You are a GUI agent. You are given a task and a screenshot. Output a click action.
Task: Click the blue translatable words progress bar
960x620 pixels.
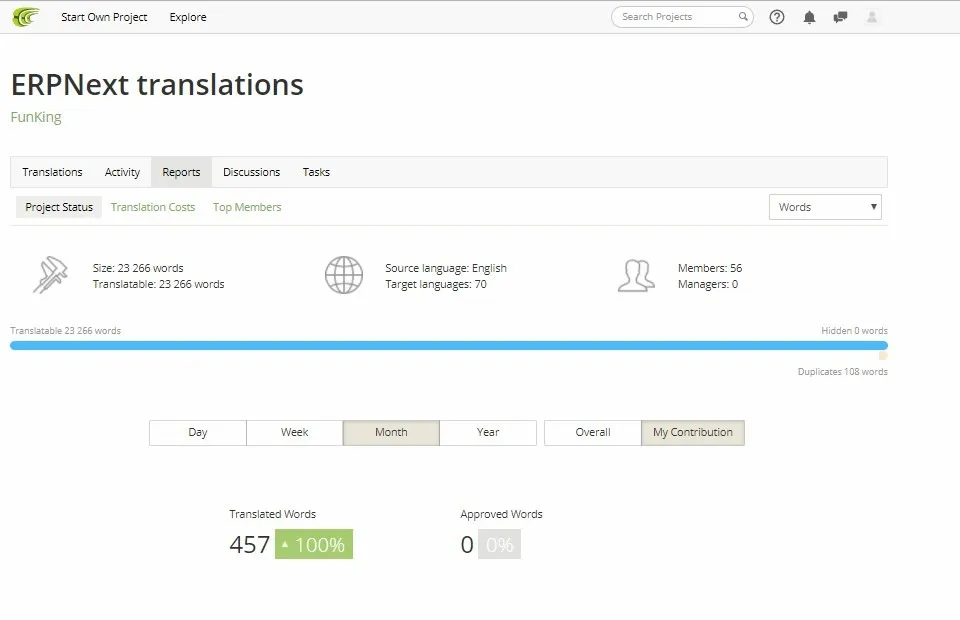point(449,346)
